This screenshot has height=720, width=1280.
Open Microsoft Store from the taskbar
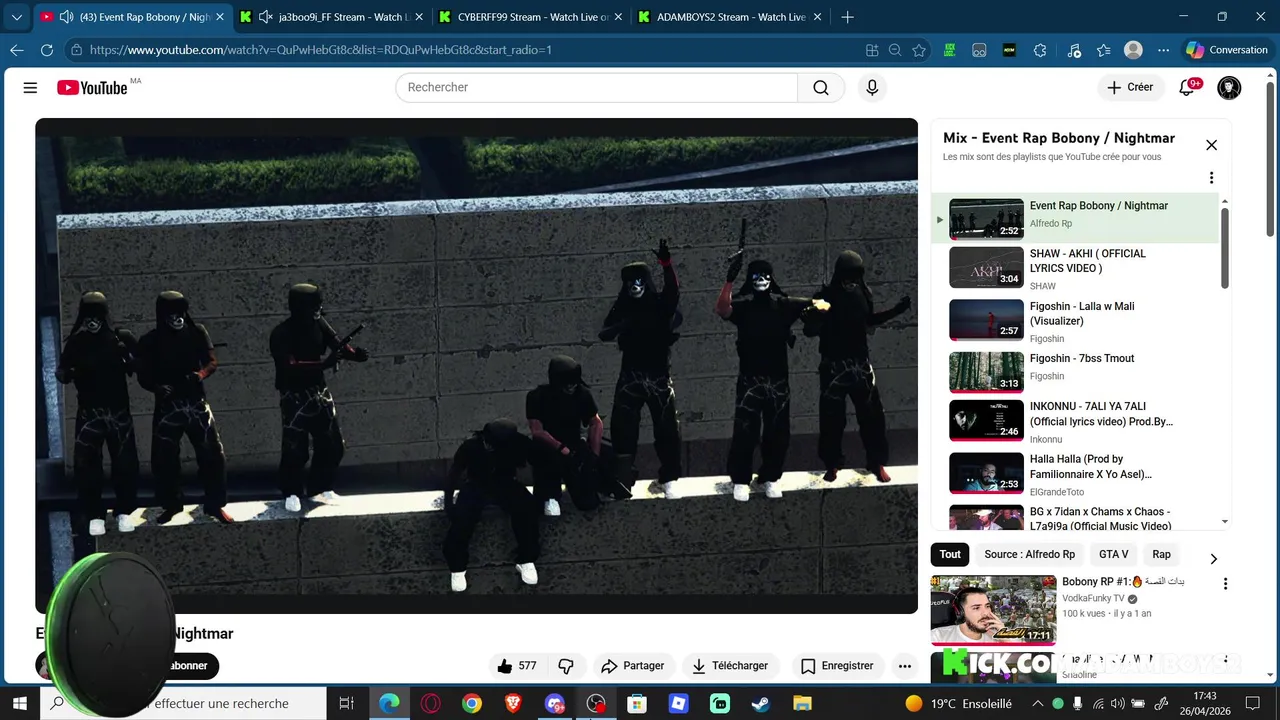(x=637, y=704)
